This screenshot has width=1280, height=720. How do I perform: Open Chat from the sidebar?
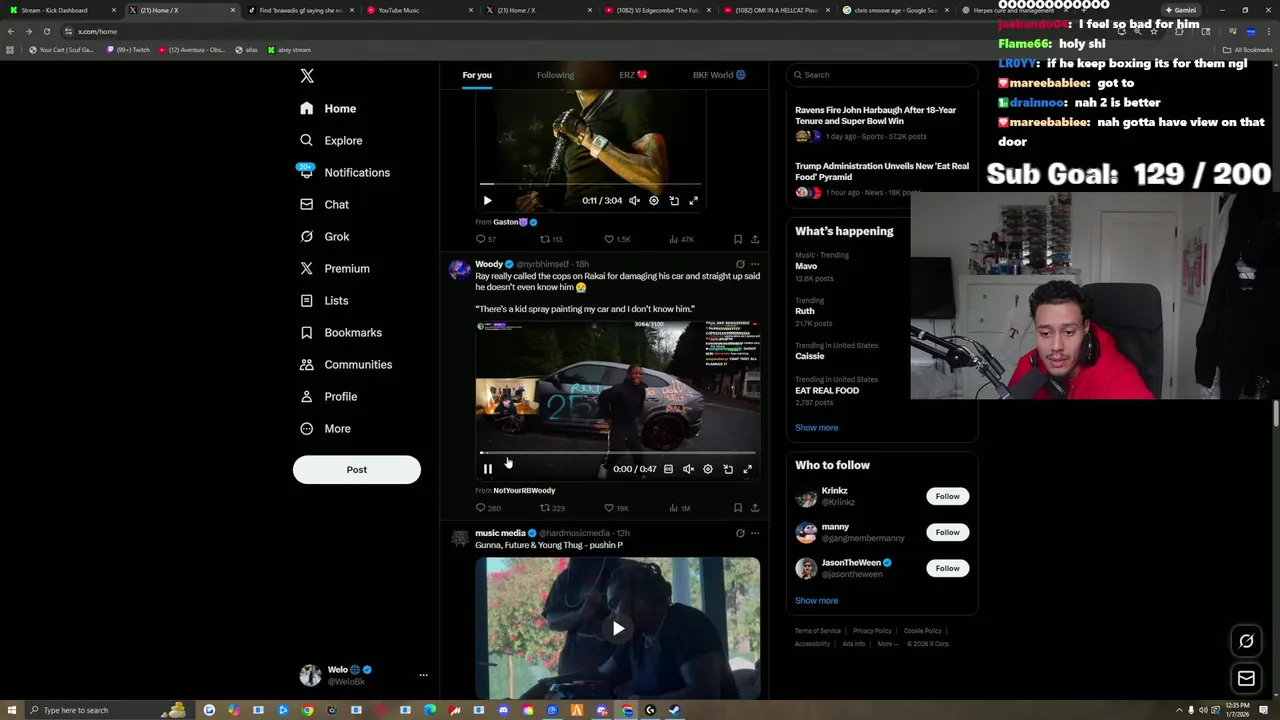point(324,205)
